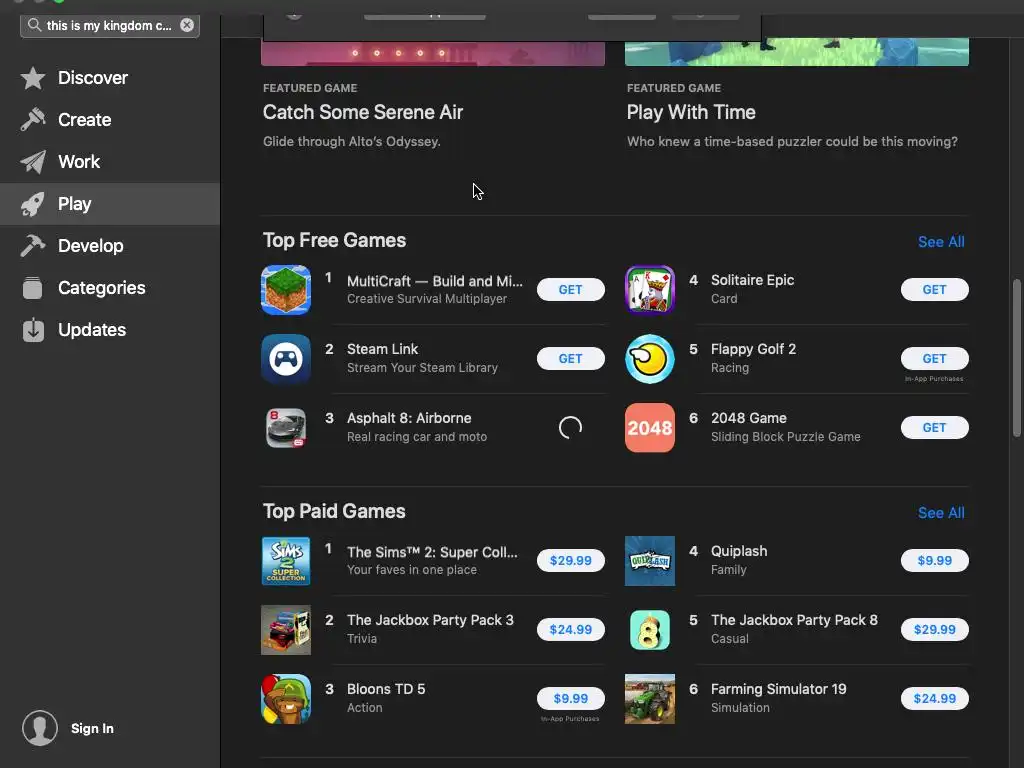
Task: Click the 2048 Game title text
Action: [748, 418]
